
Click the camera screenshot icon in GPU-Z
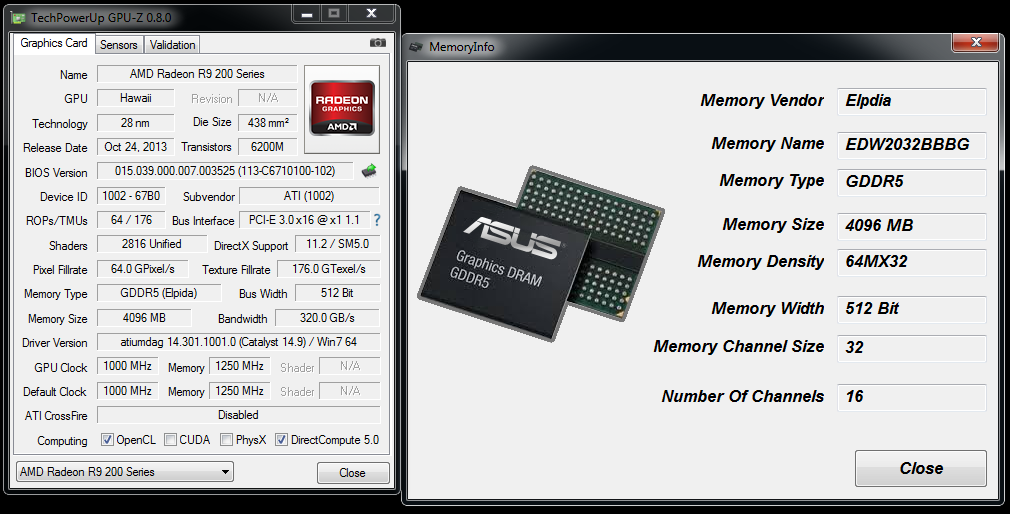[x=378, y=43]
